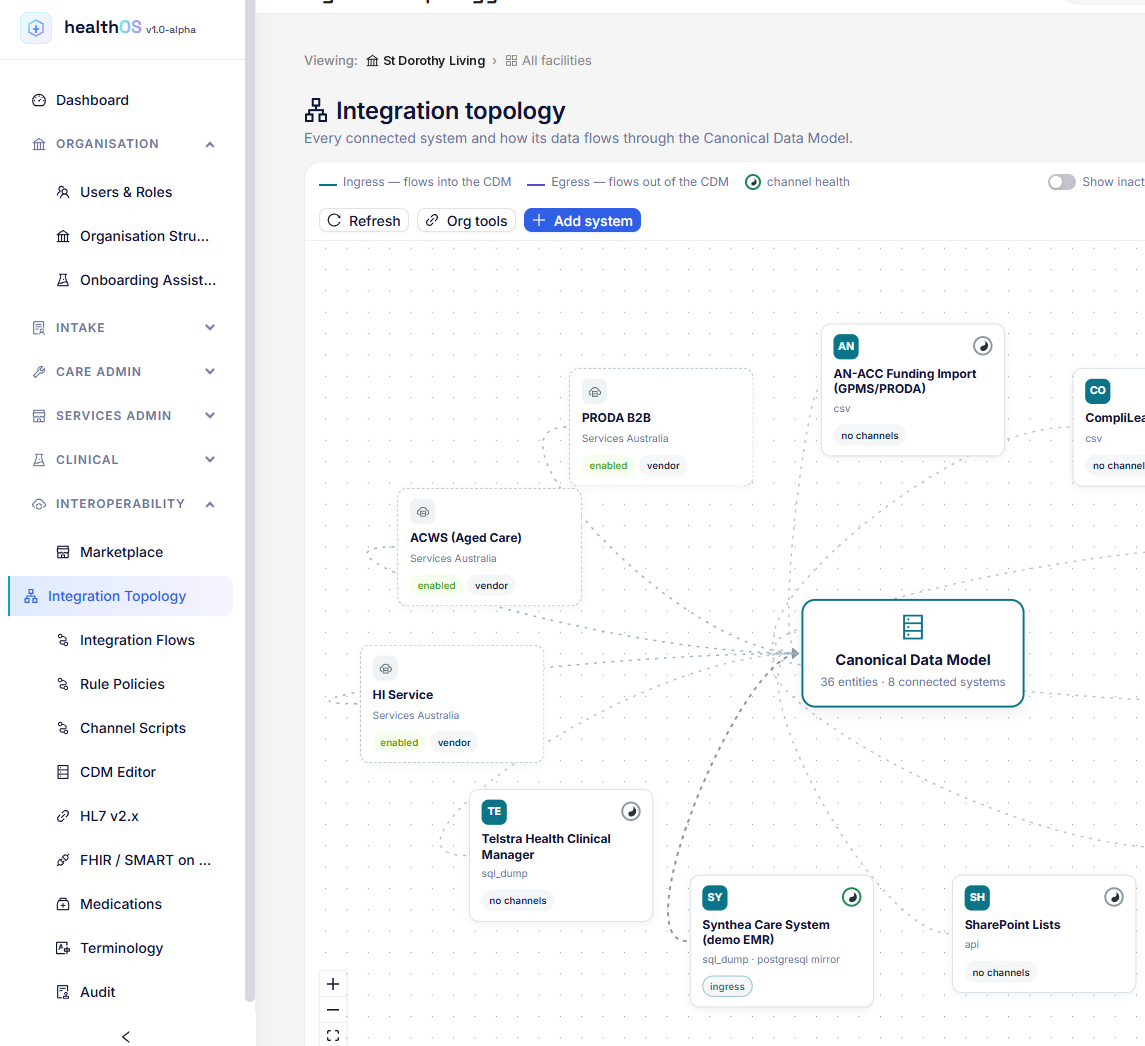1145x1046 pixels.
Task: Click Telstra Health channel health indicator
Action: [631, 812]
